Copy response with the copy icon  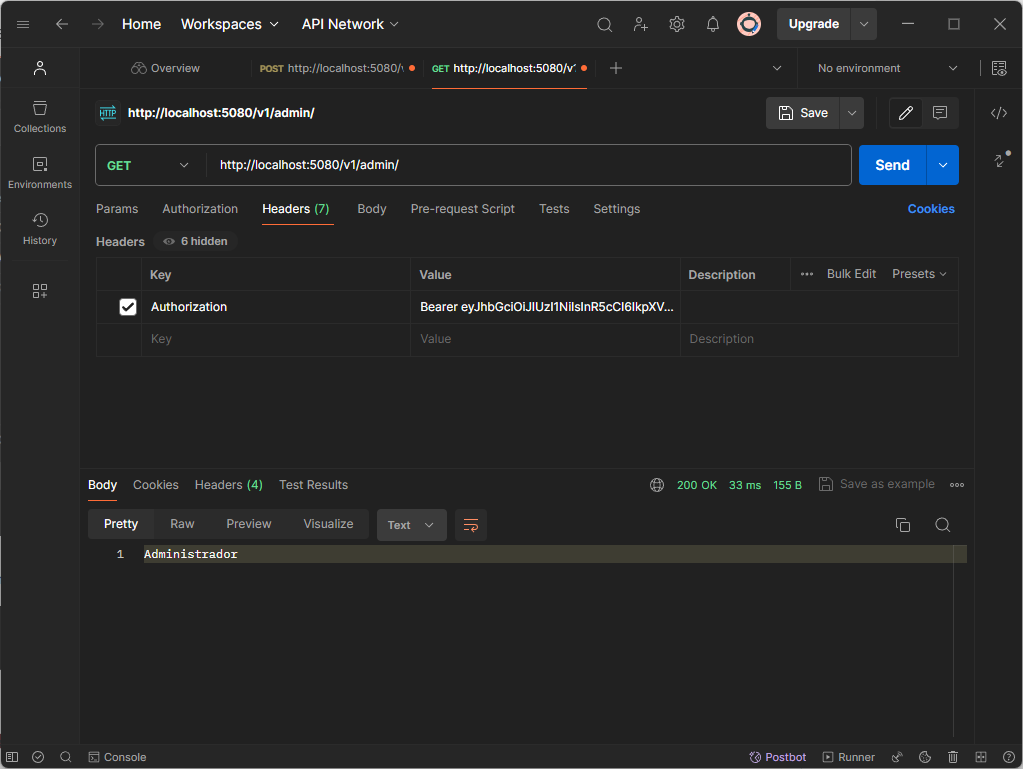point(903,525)
